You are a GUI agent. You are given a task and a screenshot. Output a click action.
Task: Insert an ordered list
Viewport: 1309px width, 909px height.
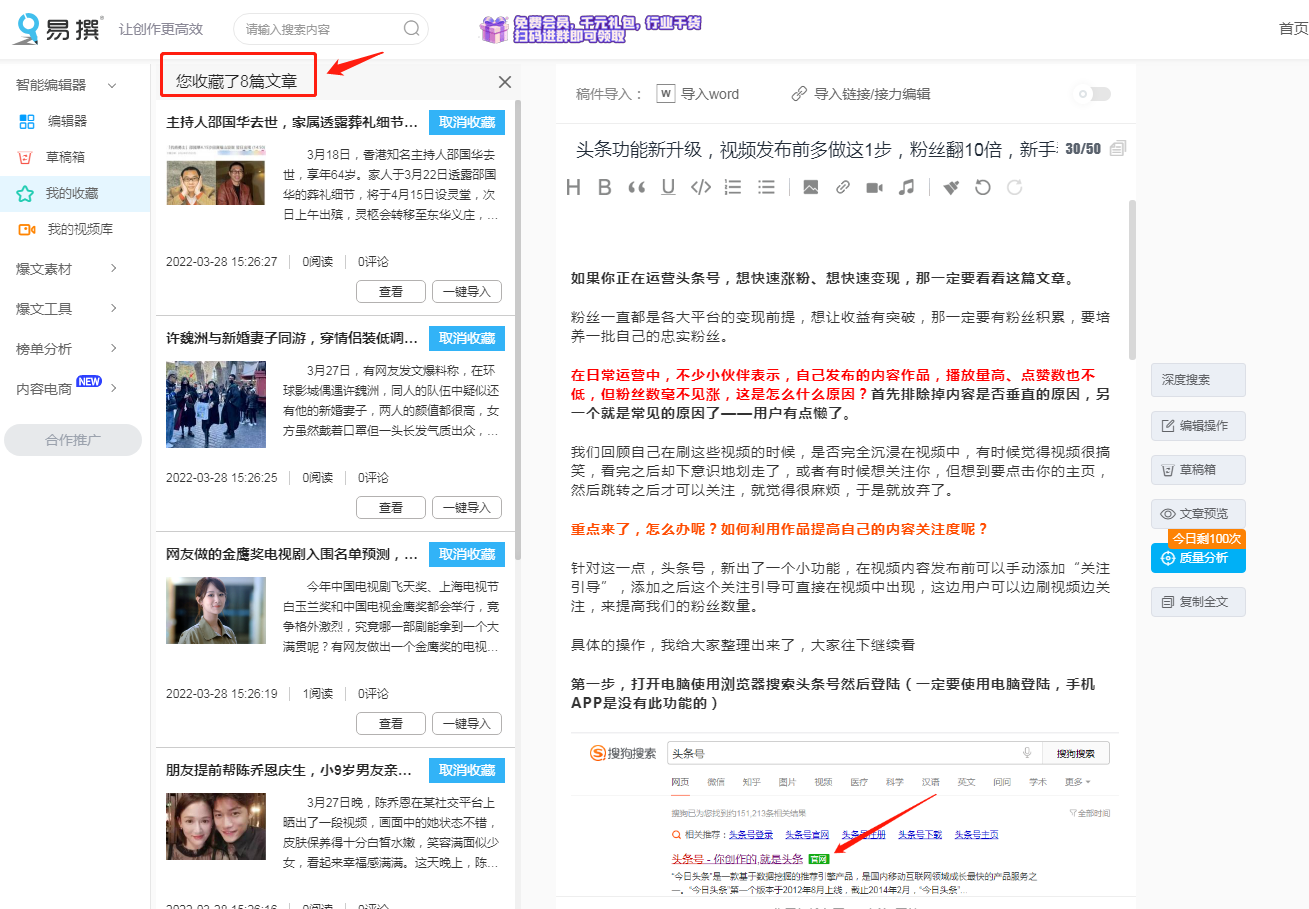[733, 187]
